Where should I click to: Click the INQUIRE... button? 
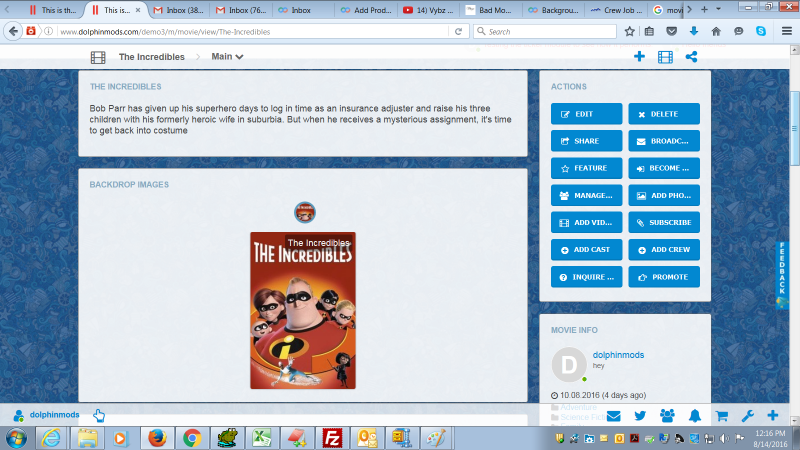586,277
